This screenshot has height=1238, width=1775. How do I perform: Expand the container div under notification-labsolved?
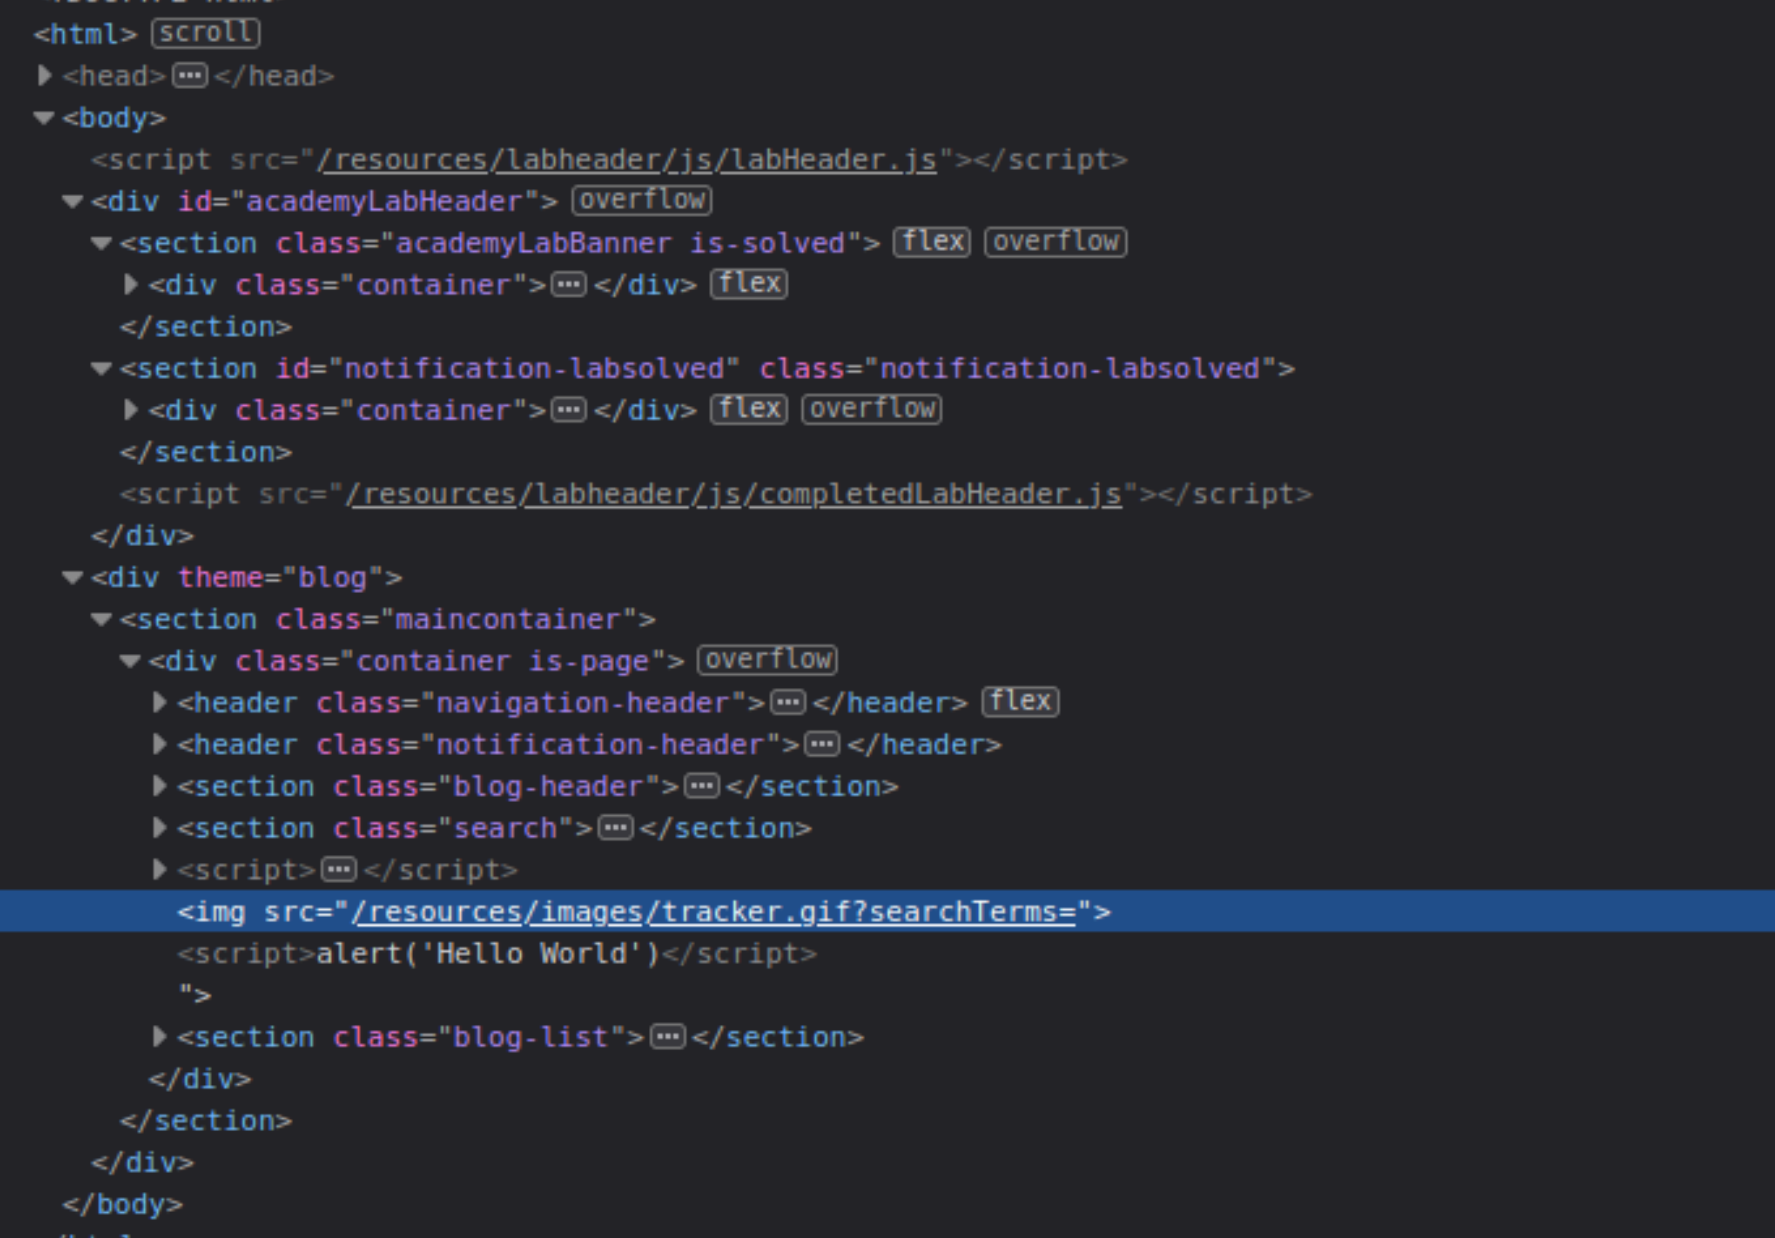[x=130, y=410]
